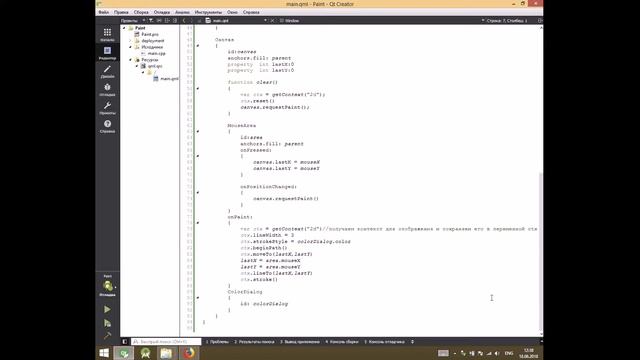Fold the ColorDialog code block marker

198,298
